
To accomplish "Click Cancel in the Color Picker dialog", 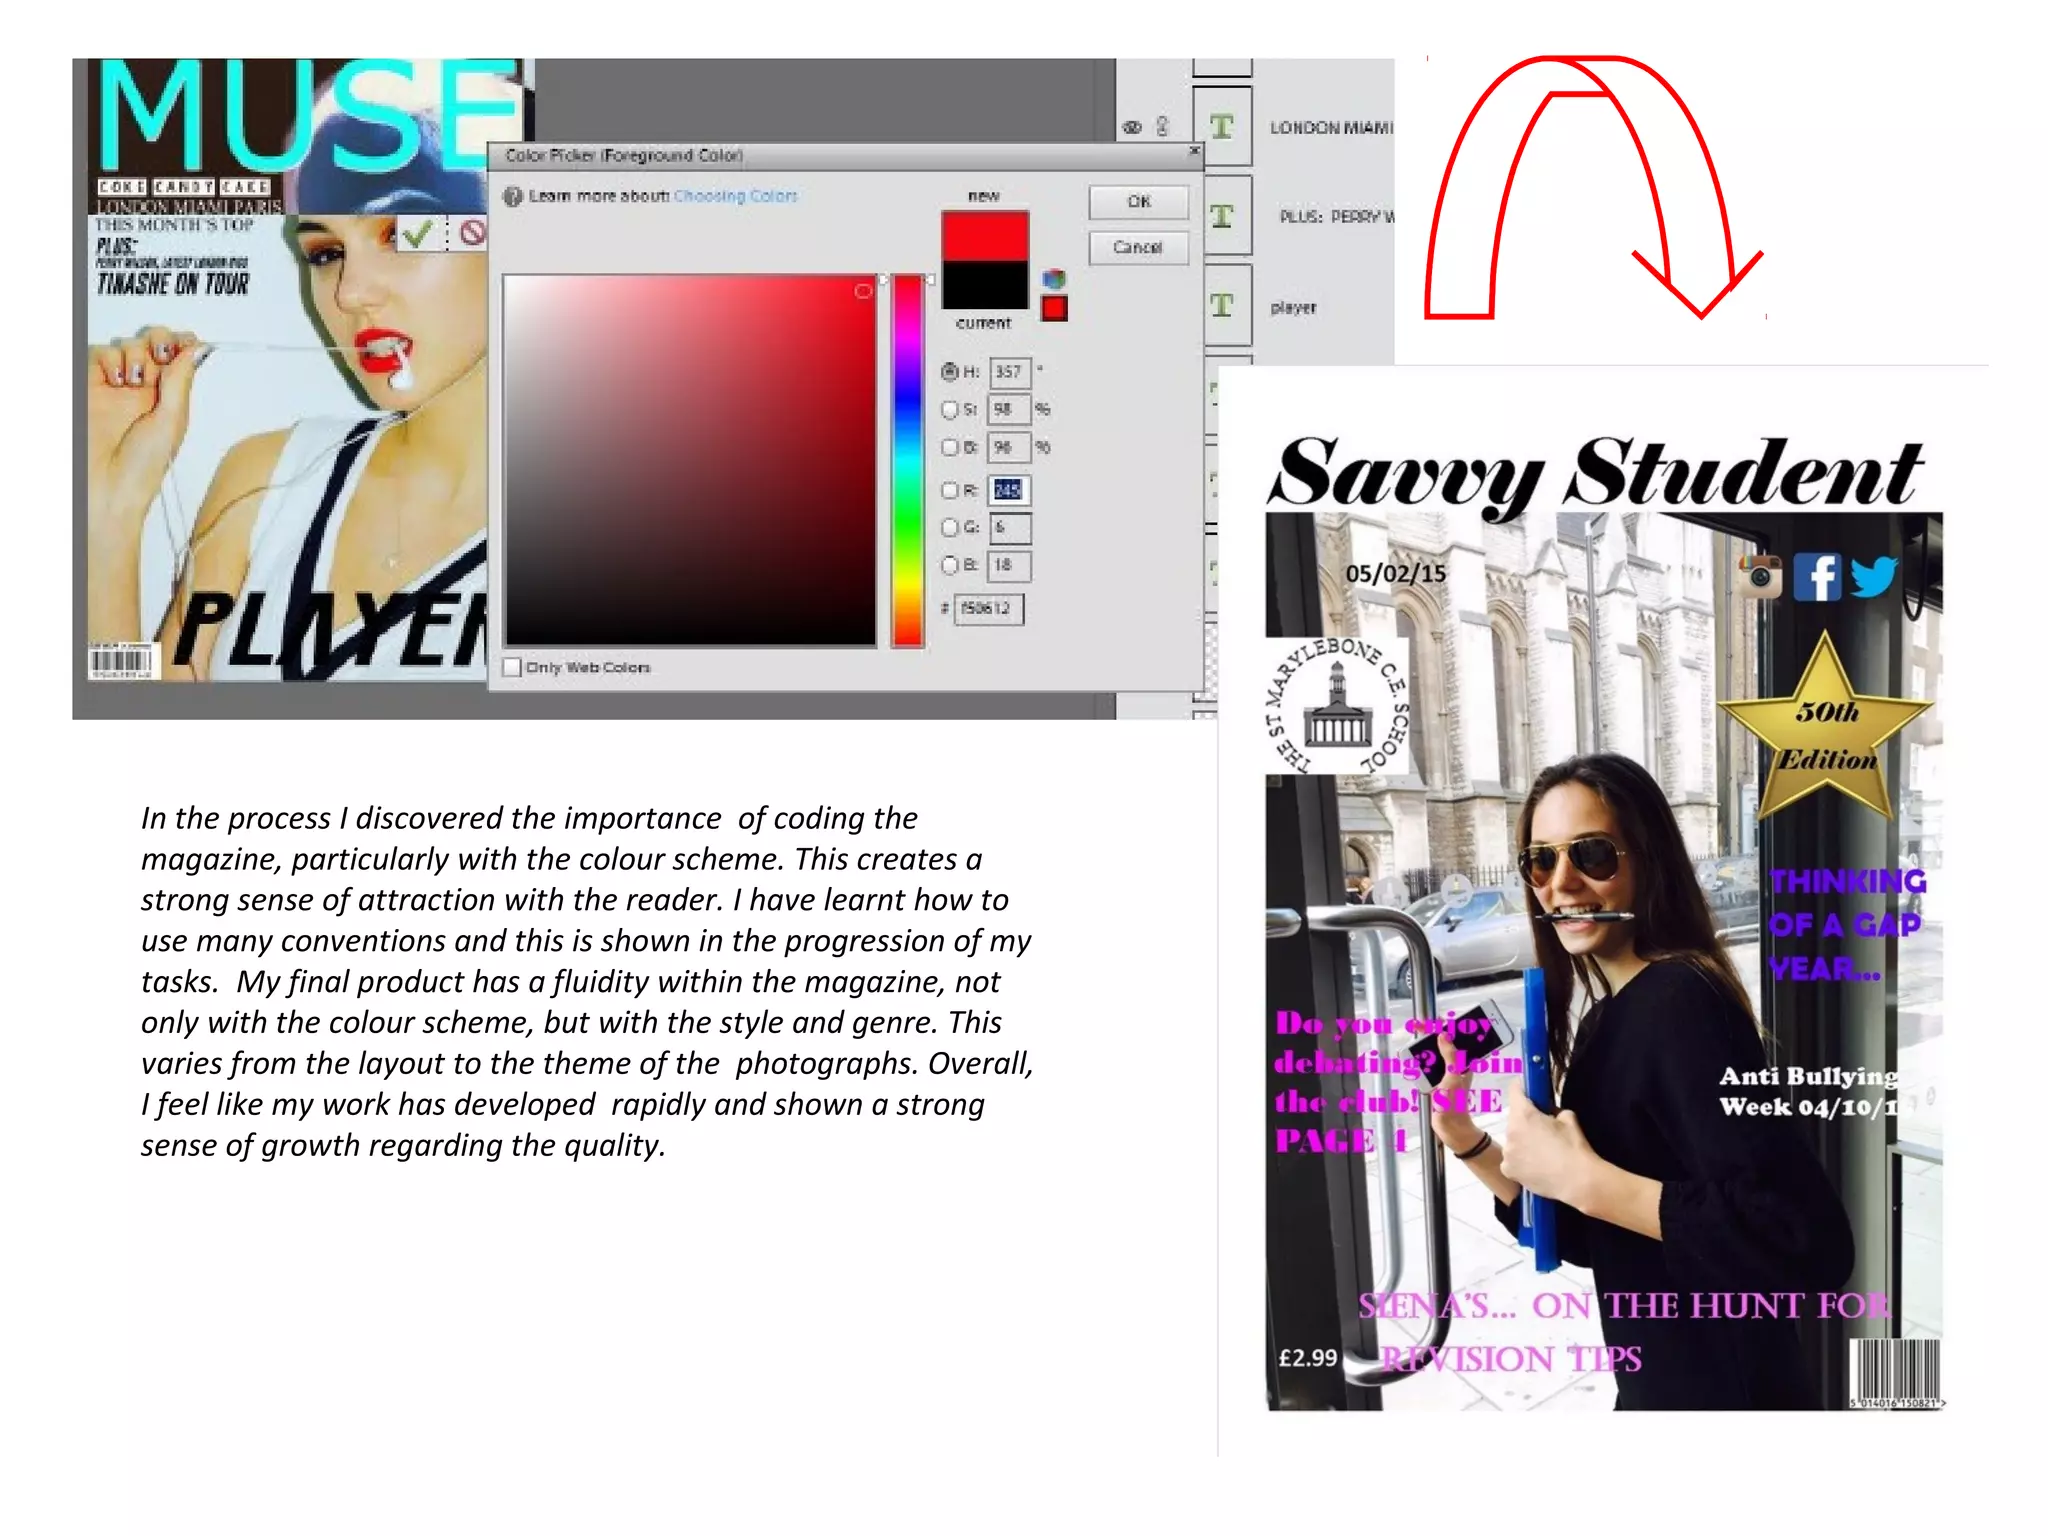I will coord(1138,247).
